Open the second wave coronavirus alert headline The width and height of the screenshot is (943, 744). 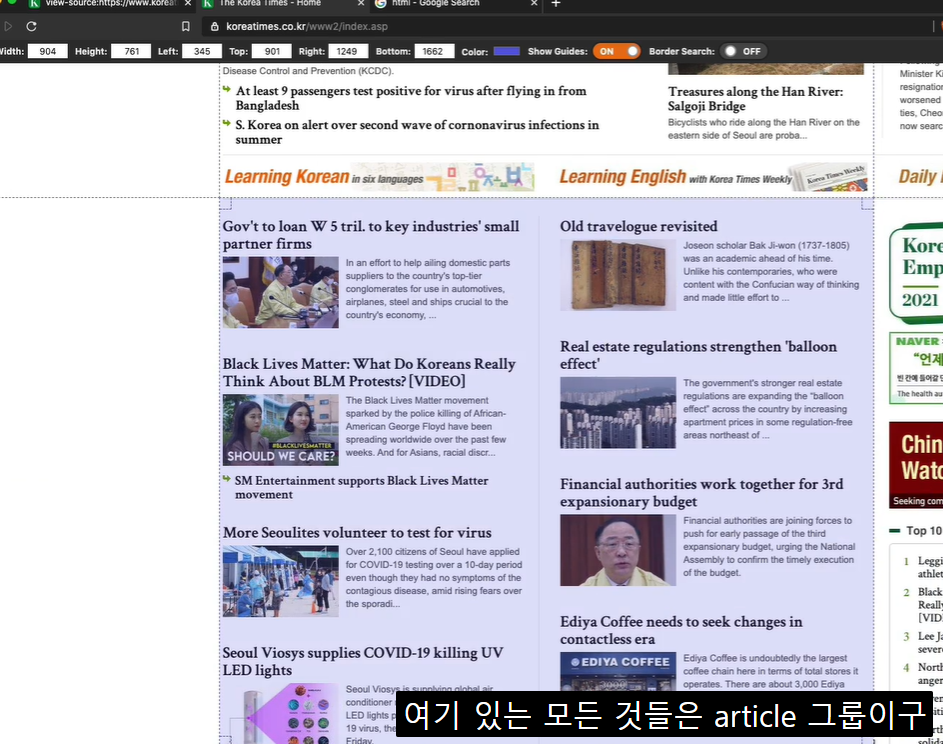tap(417, 132)
